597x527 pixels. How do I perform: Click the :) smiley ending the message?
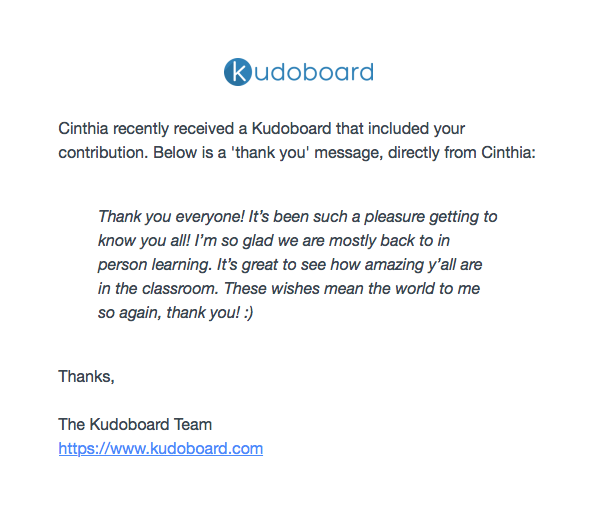click(x=249, y=313)
